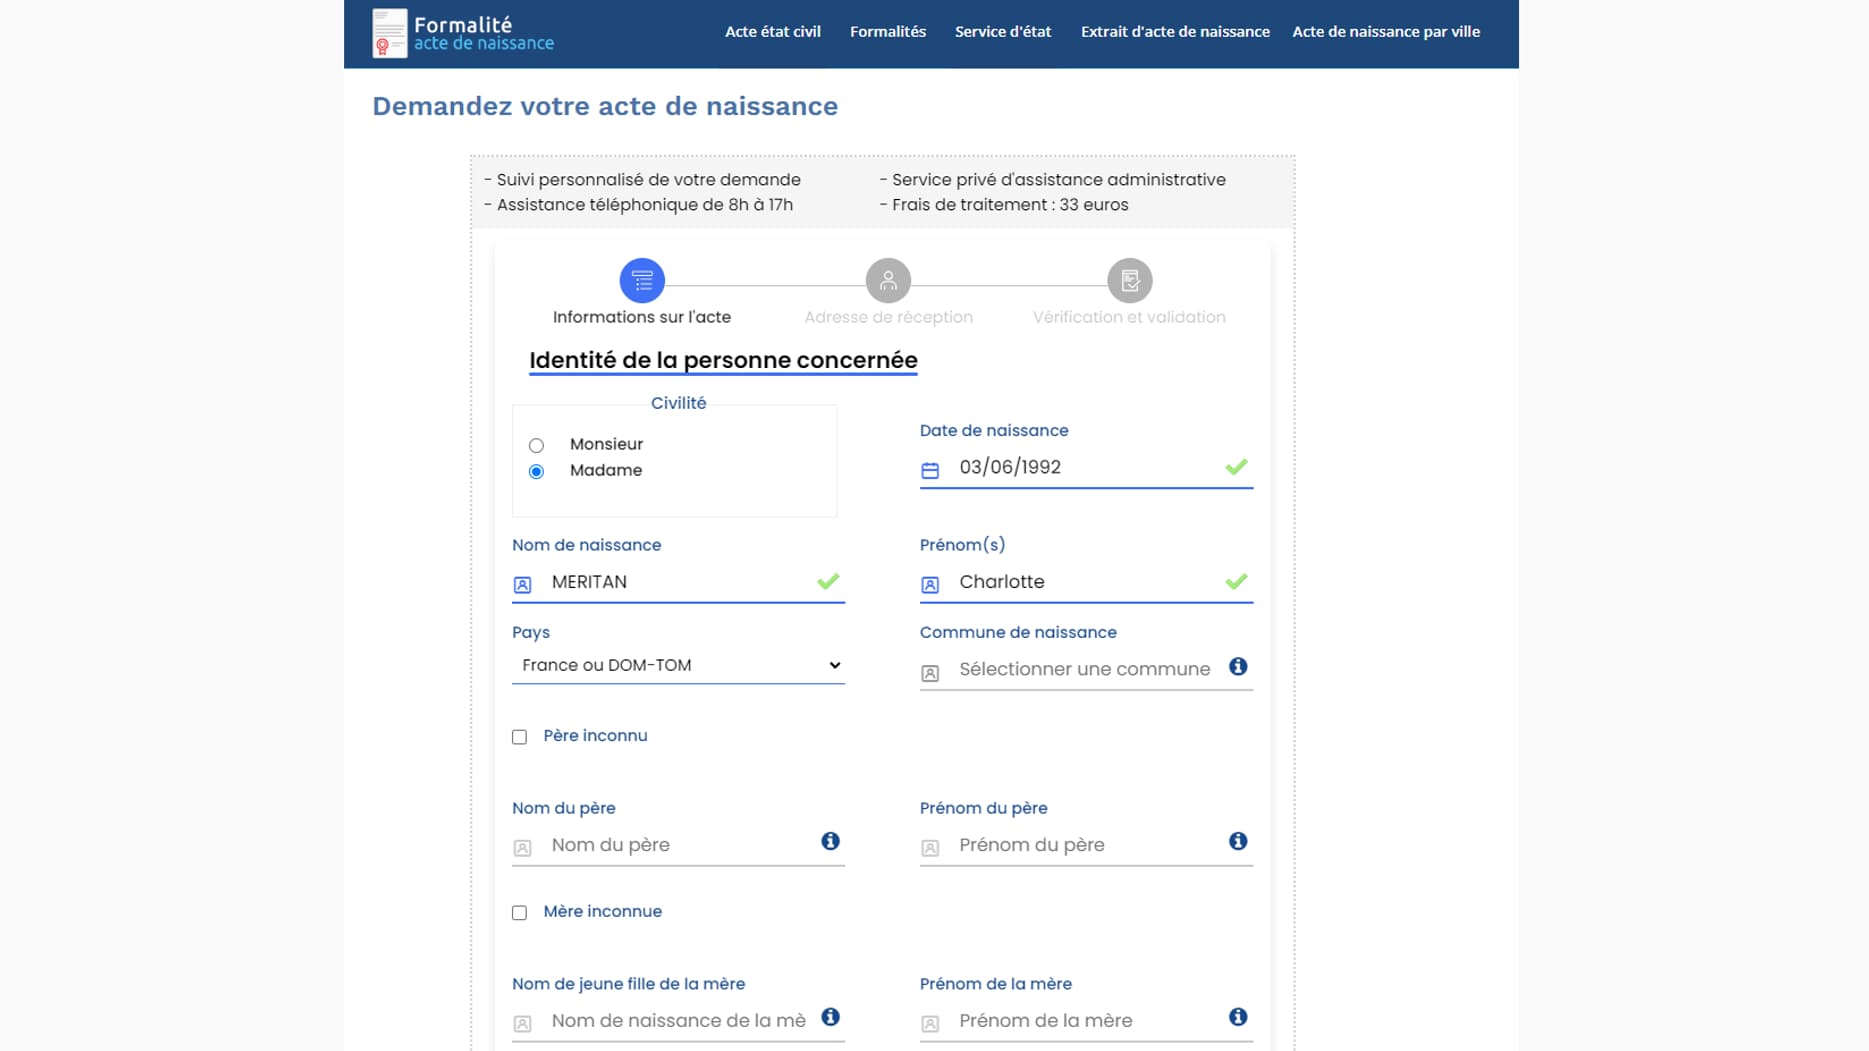Check the Père inconnu checkbox
Viewport: 1869px width, 1051px height.
[x=519, y=737]
